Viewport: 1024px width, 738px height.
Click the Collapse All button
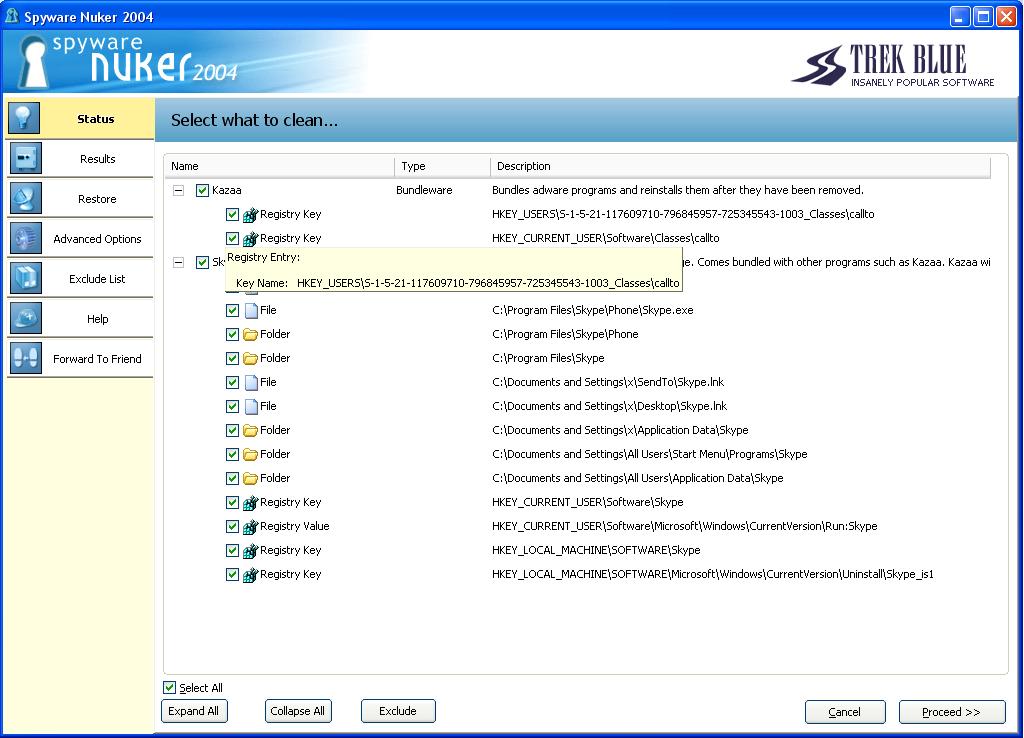click(298, 711)
